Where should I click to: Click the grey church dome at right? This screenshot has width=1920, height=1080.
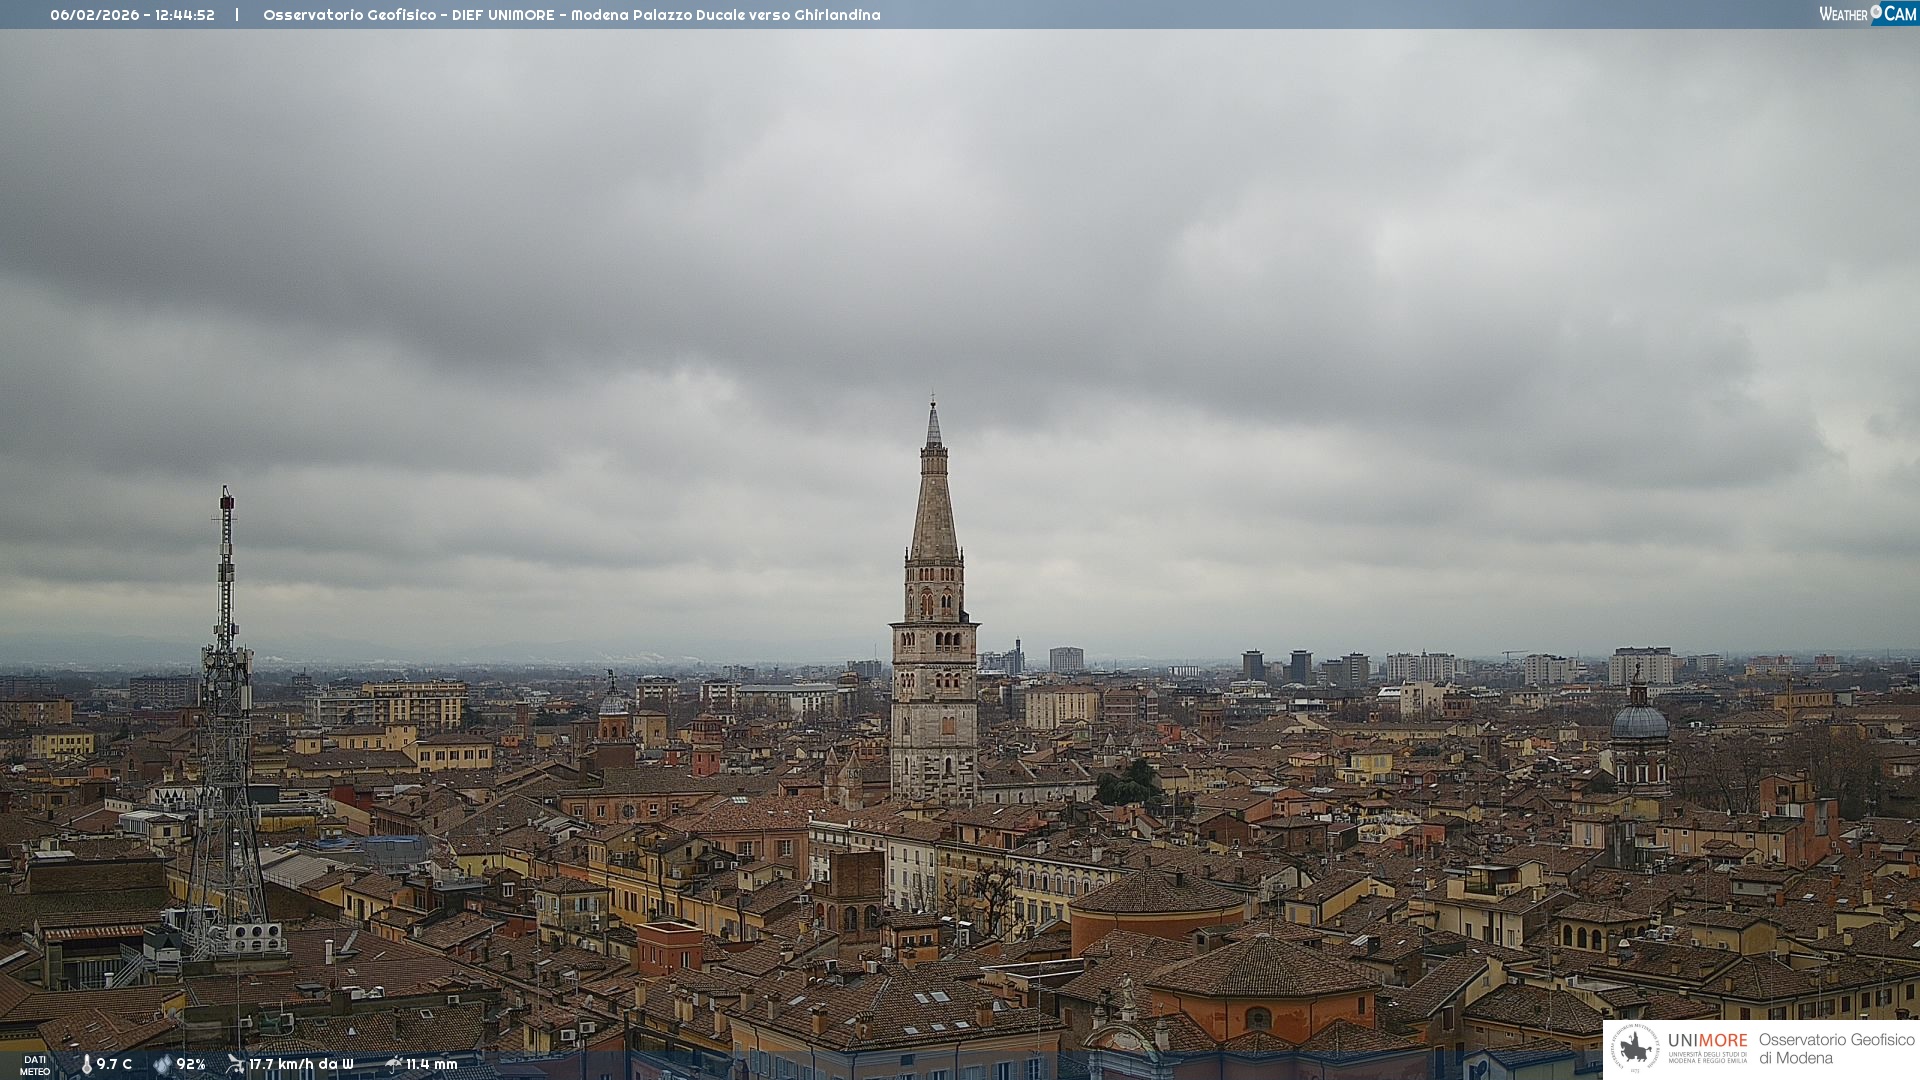pos(1639,722)
